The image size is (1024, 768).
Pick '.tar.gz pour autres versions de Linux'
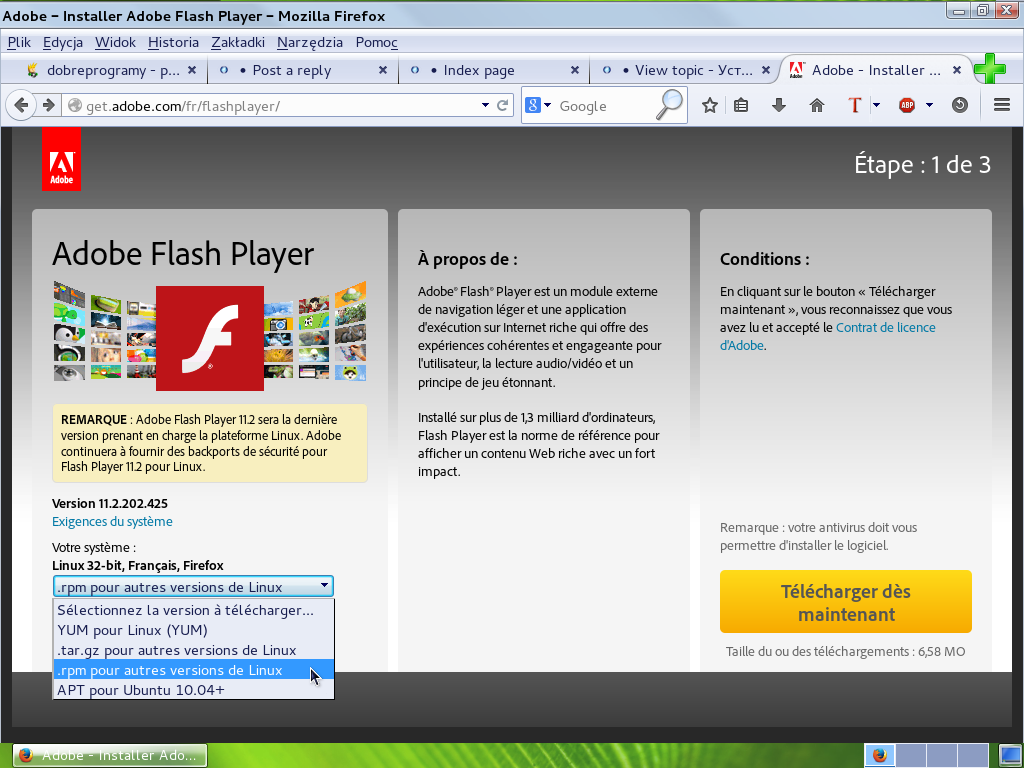(176, 650)
